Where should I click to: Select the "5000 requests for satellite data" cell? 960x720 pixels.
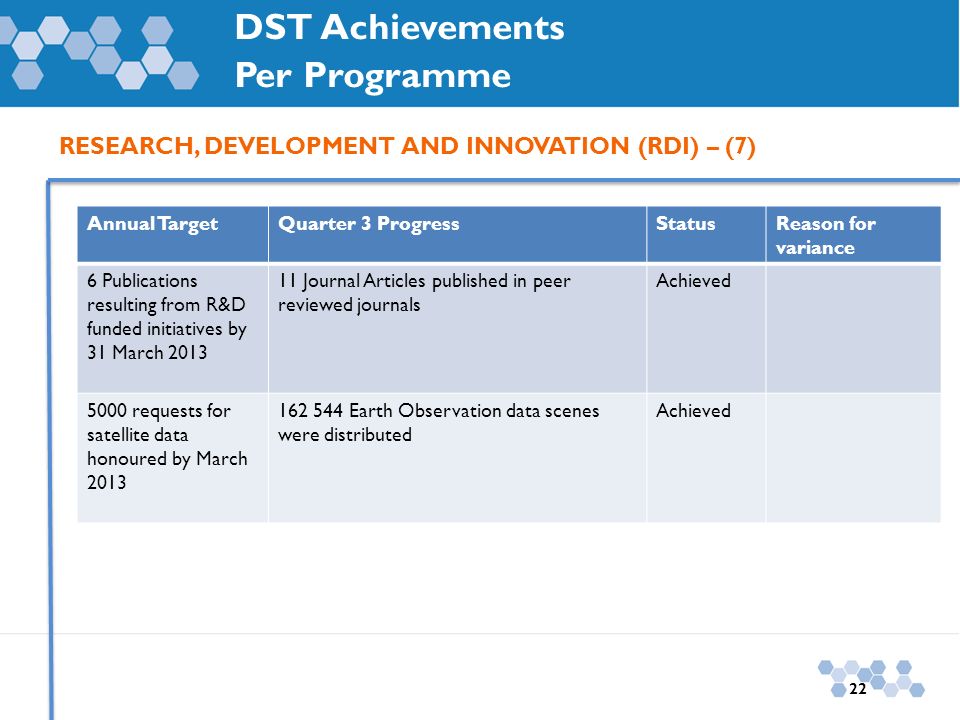[x=173, y=458]
